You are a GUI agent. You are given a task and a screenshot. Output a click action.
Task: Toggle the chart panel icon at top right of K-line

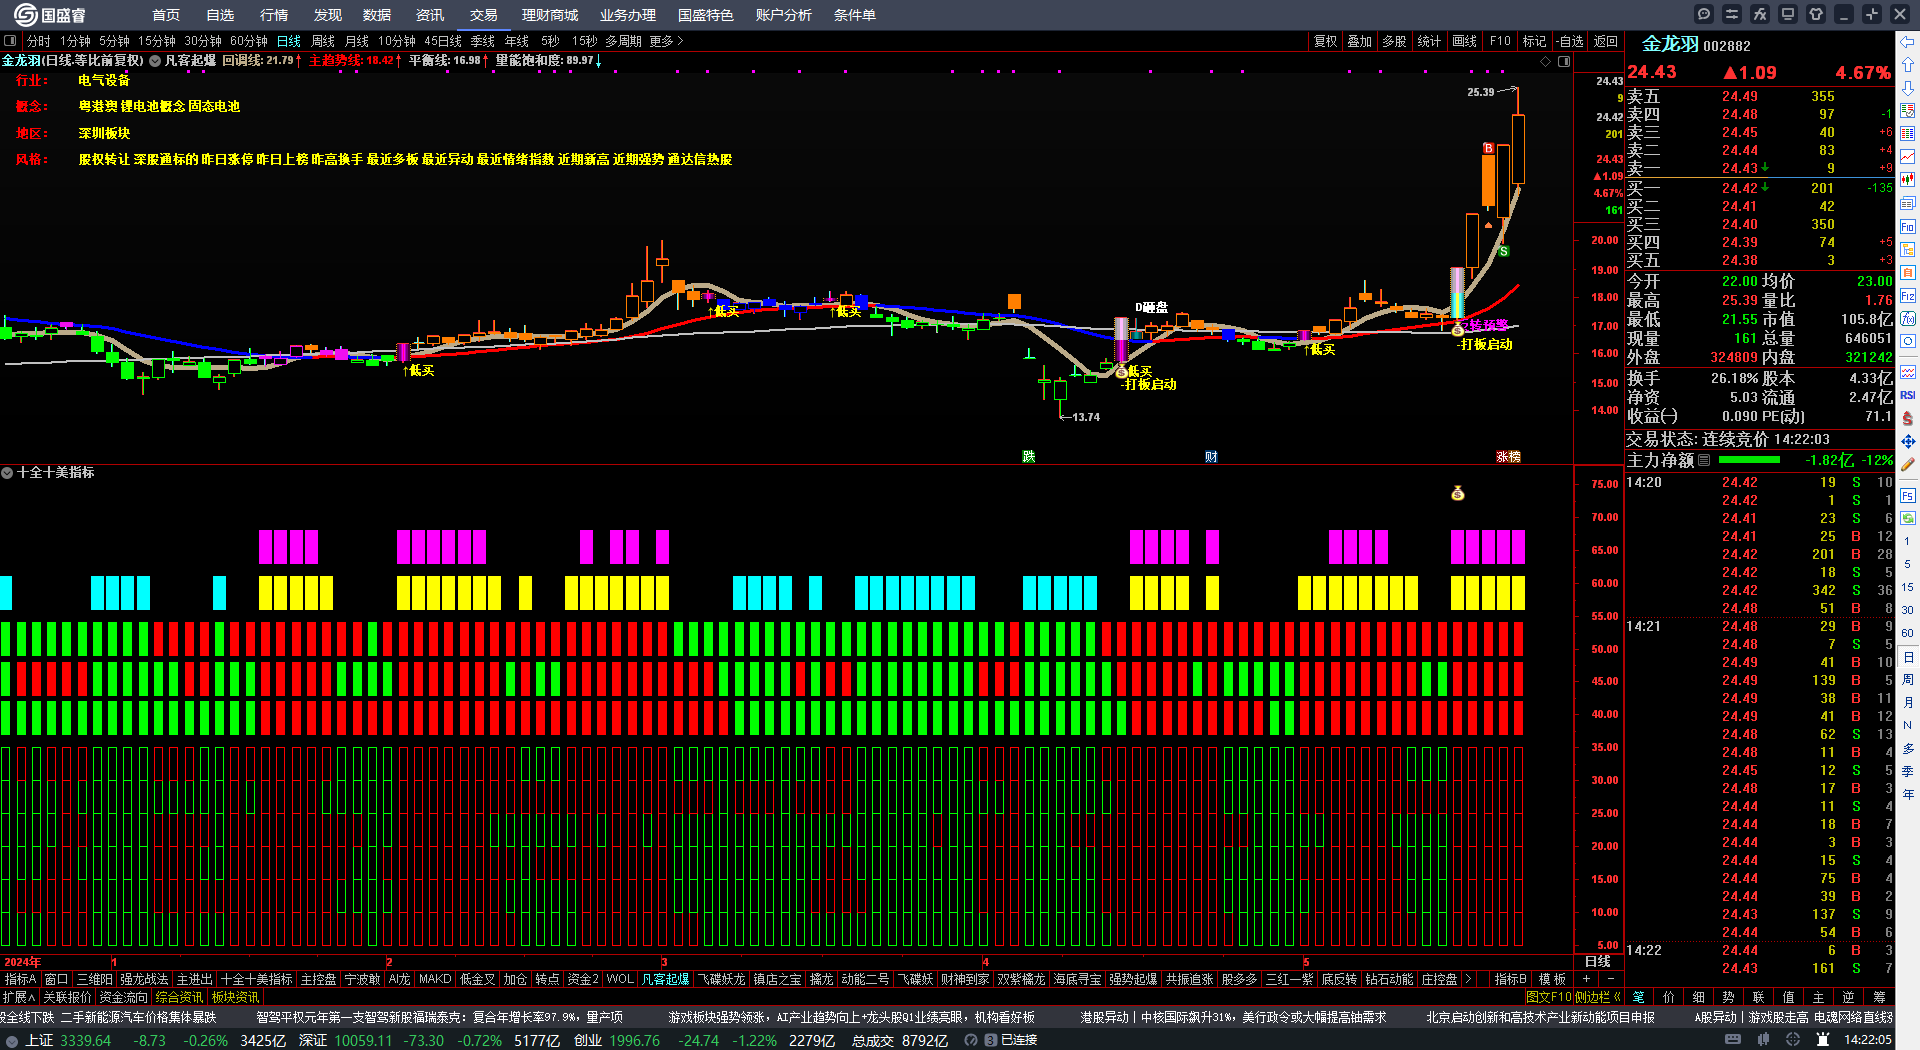point(1564,61)
